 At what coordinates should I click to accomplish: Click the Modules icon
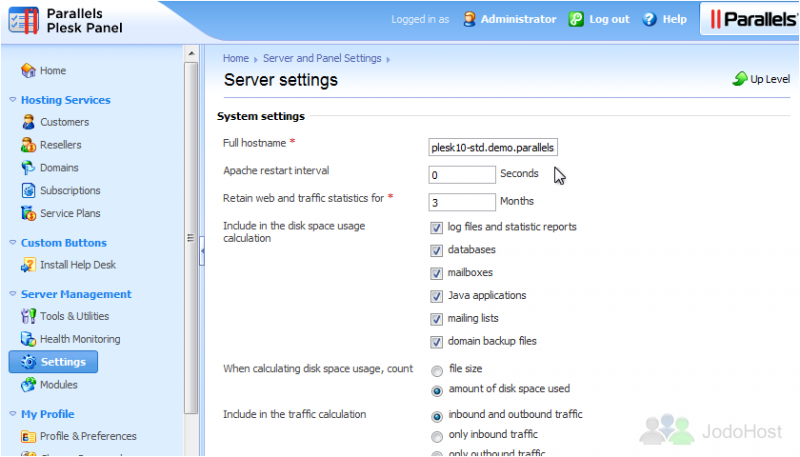pos(28,385)
